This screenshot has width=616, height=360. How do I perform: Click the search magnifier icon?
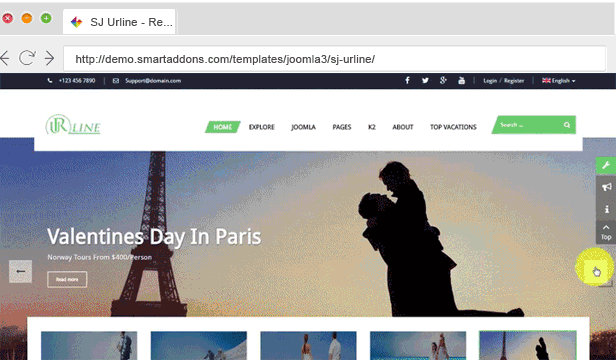click(x=566, y=125)
